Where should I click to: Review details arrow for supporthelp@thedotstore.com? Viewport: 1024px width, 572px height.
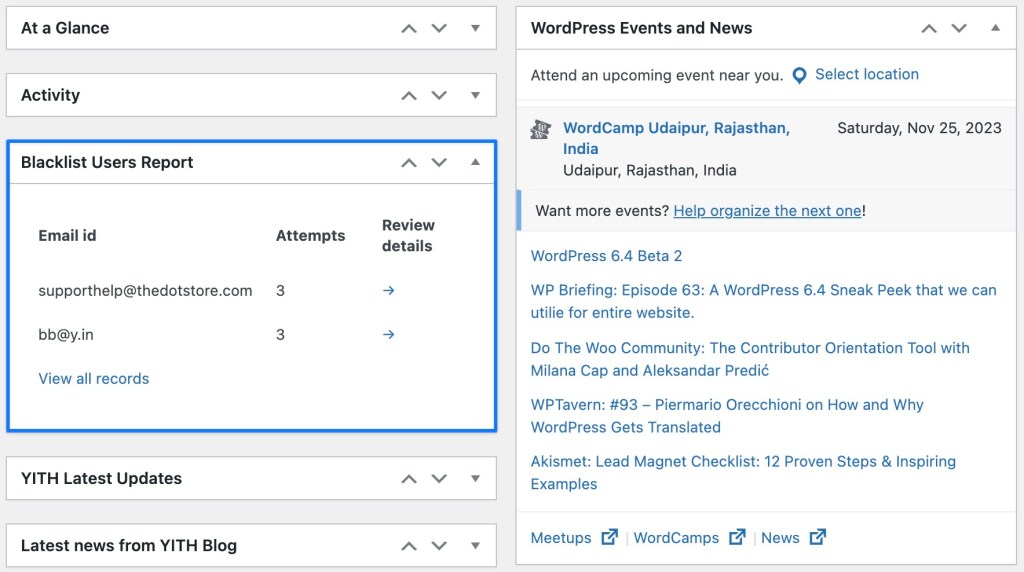(x=389, y=291)
